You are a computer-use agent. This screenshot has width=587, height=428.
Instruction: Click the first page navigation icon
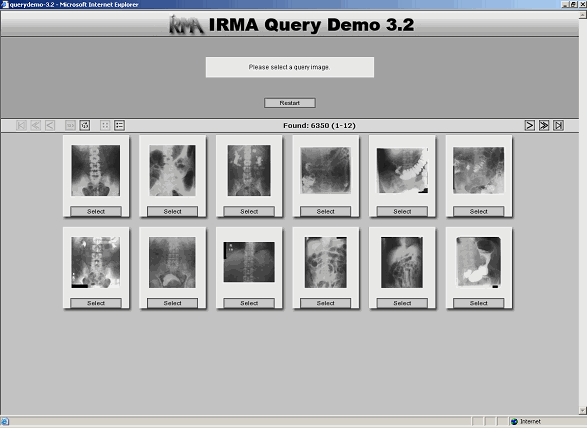coord(21,125)
